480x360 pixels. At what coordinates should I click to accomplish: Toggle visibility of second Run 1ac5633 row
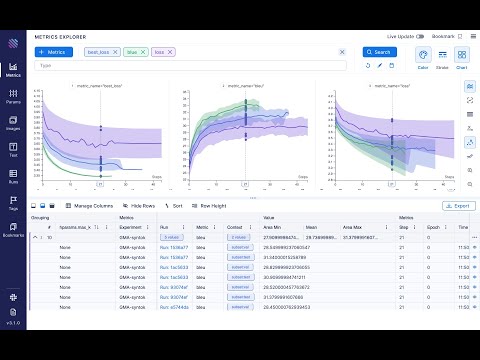[475, 277]
